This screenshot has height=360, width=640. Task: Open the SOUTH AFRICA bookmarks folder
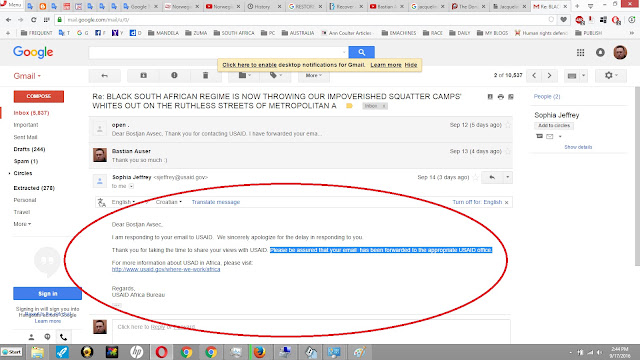tap(234, 33)
